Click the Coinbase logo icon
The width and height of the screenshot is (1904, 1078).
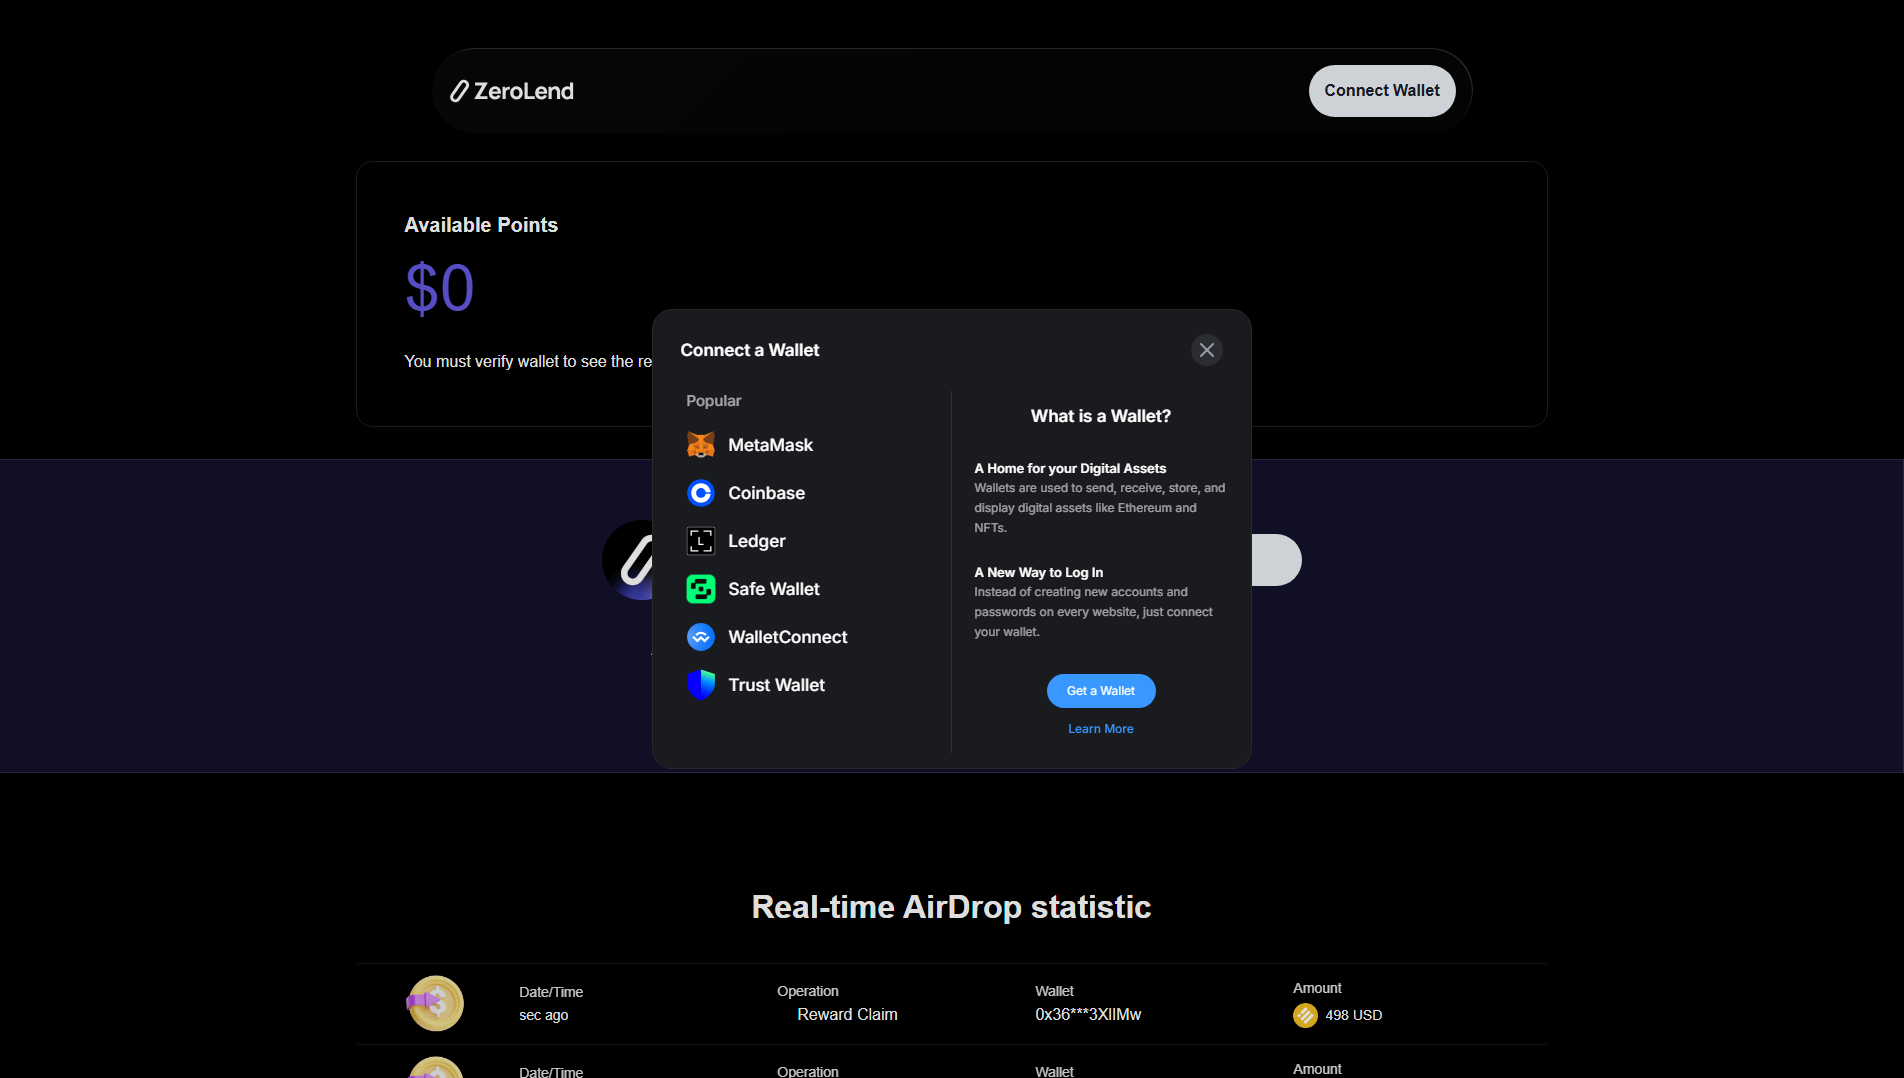click(x=701, y=493)
